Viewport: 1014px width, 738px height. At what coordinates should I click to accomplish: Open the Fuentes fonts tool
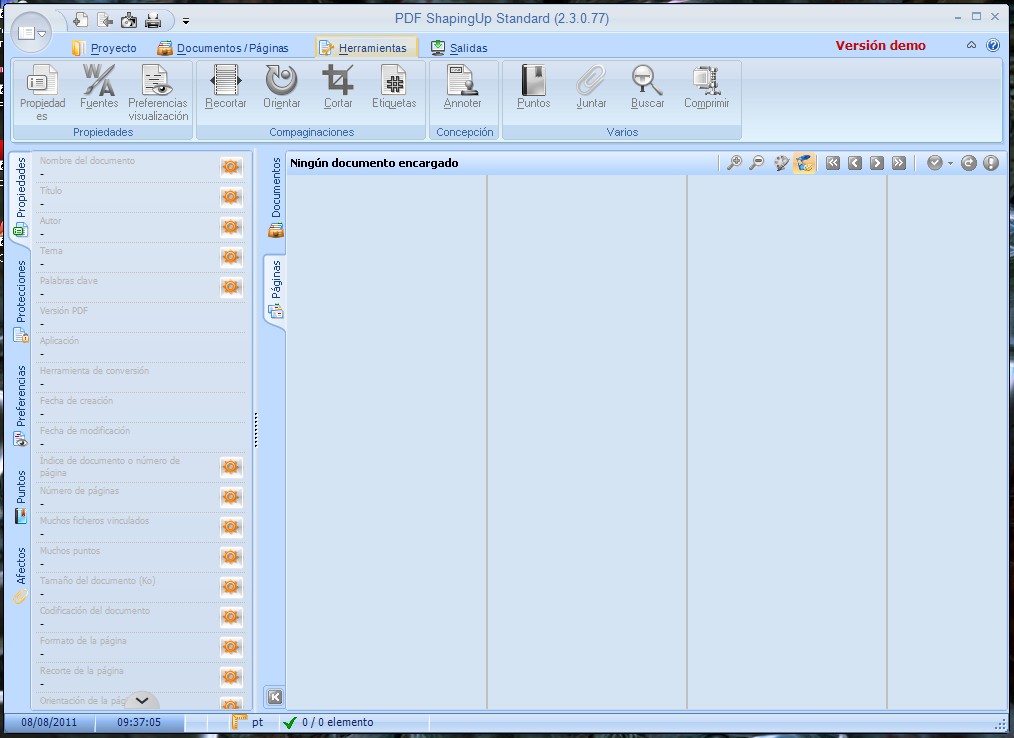click(99, 87)
